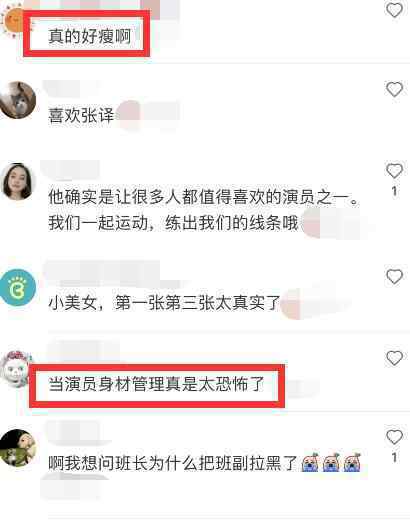Select the comment text "真的好瘦啊"
This screenshot has width=410, height=525.
pyautogui.click(x=89, y=36)
